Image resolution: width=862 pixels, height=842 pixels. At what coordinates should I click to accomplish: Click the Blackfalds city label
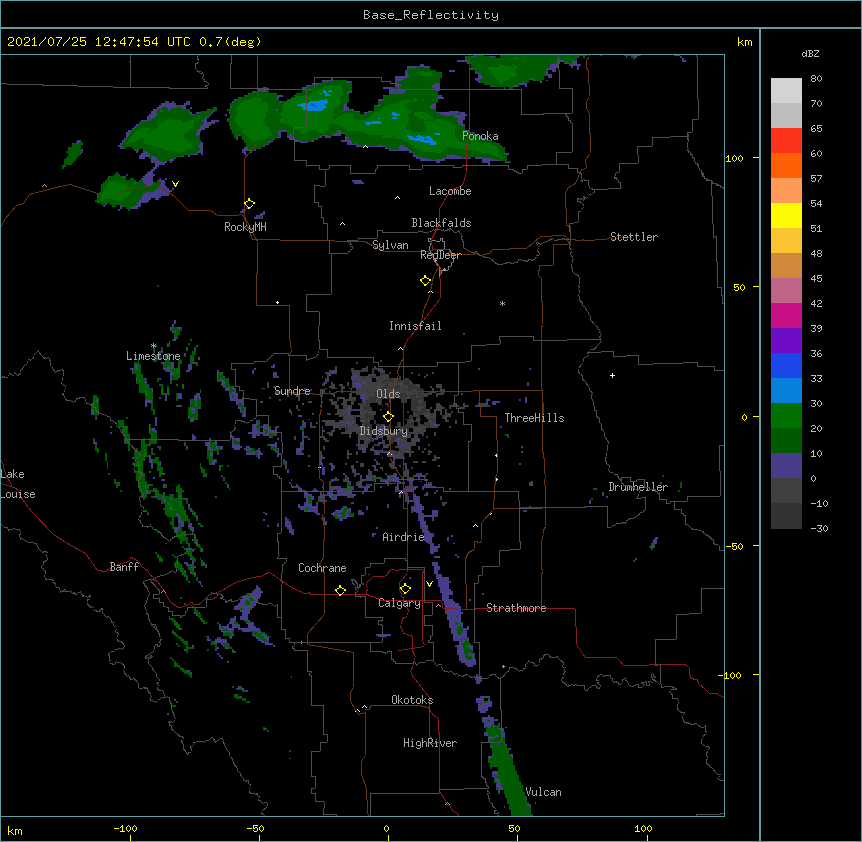click(441, 223)
